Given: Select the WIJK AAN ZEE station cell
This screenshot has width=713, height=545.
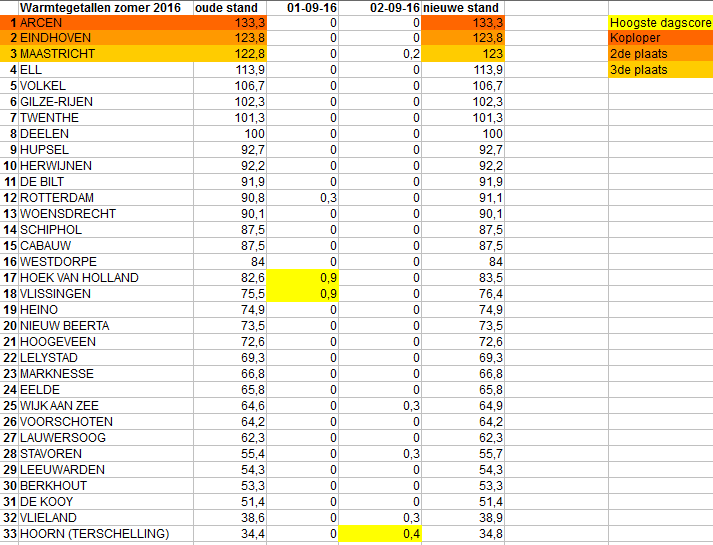Looking at the screenshot, I should click(x=106, y=405).
